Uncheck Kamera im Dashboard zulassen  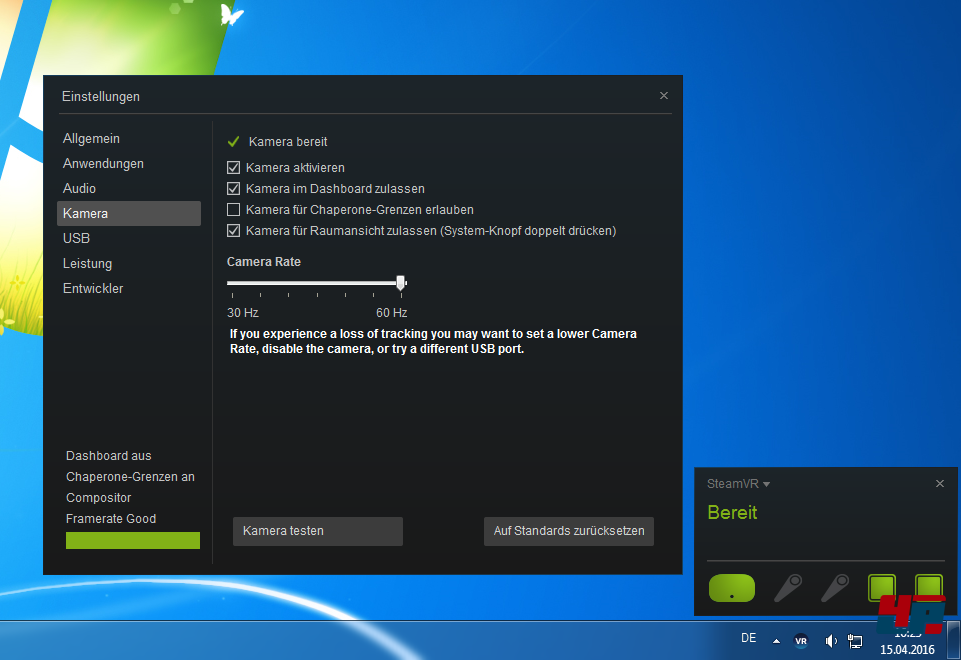[x=232, y=188]
